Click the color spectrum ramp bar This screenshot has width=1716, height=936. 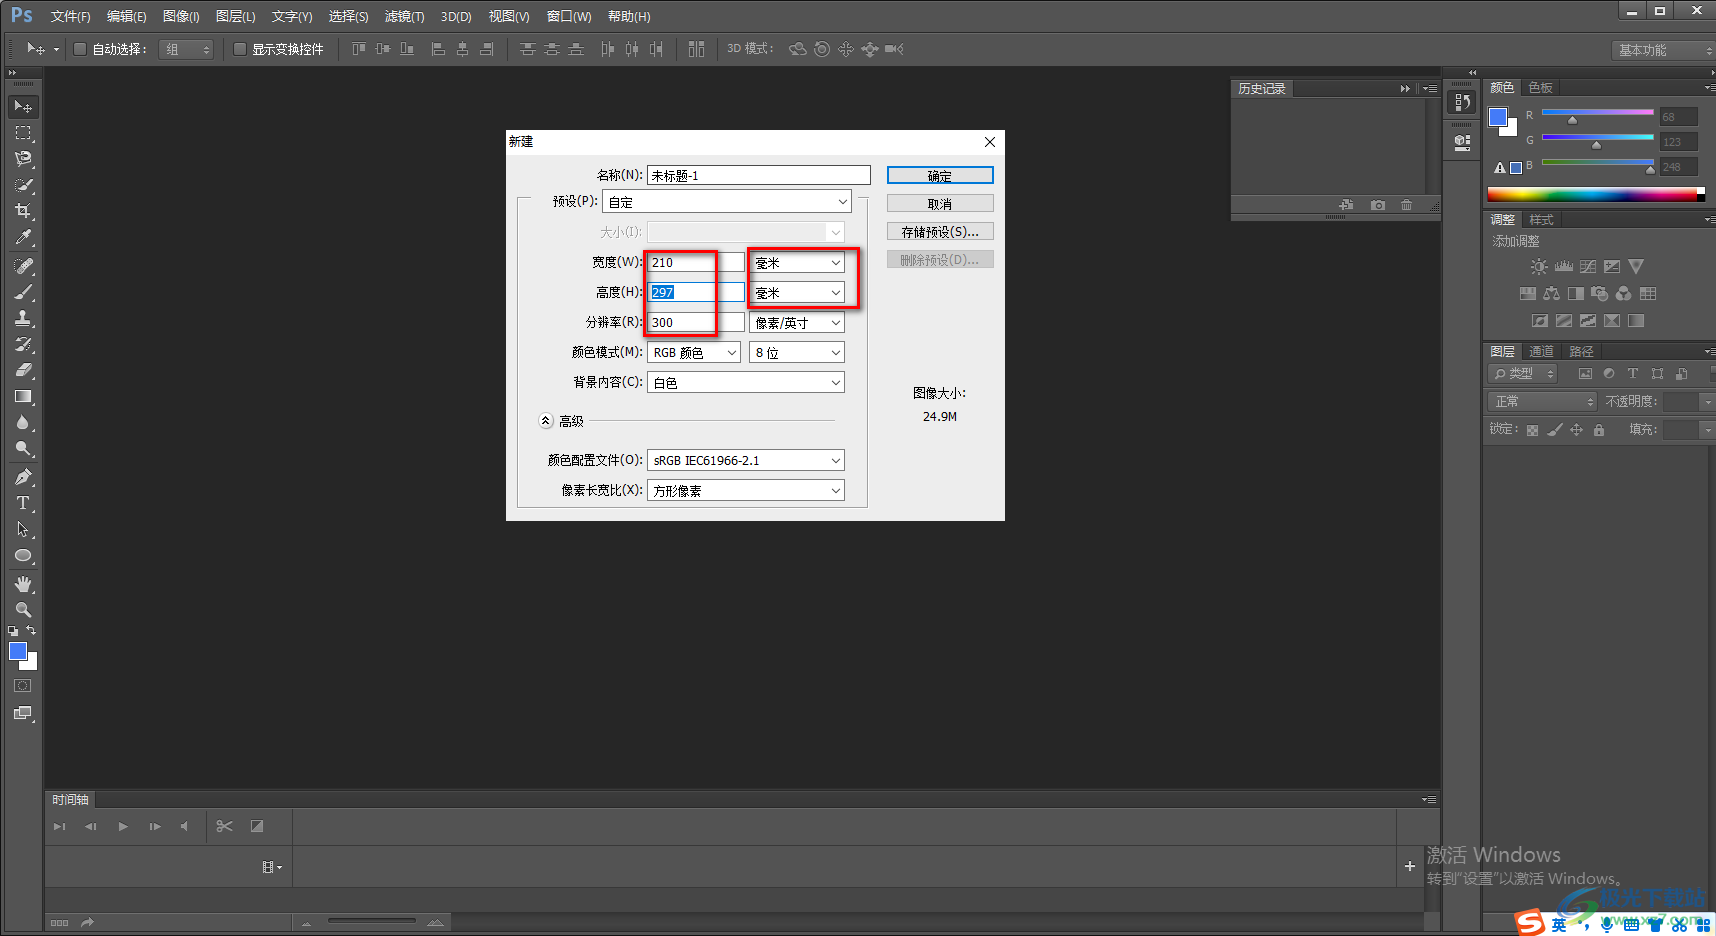pos(1596,194)
